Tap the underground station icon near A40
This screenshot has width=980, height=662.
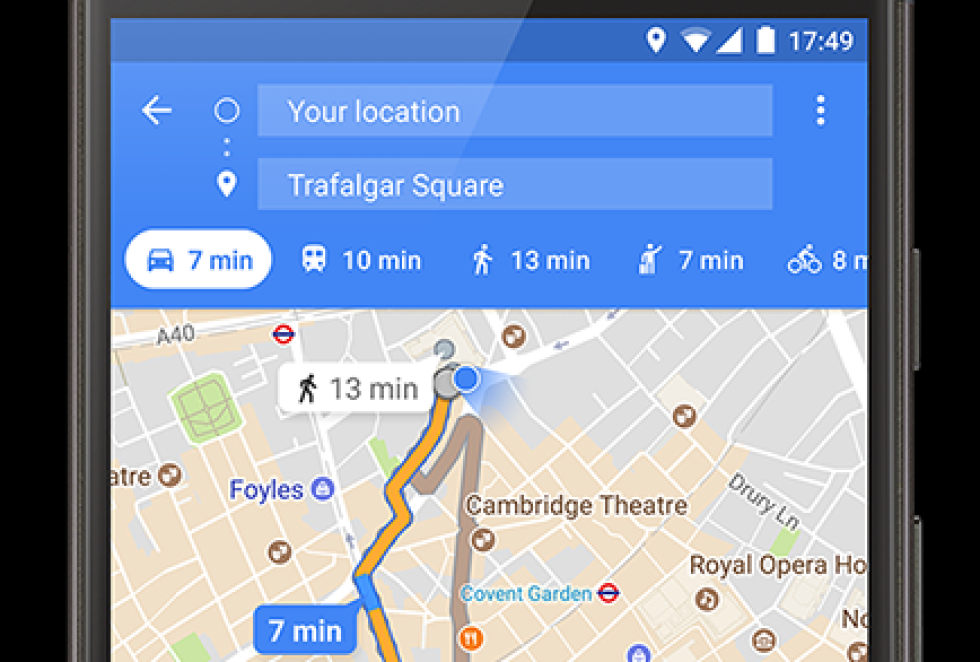(x=283, y=334)
